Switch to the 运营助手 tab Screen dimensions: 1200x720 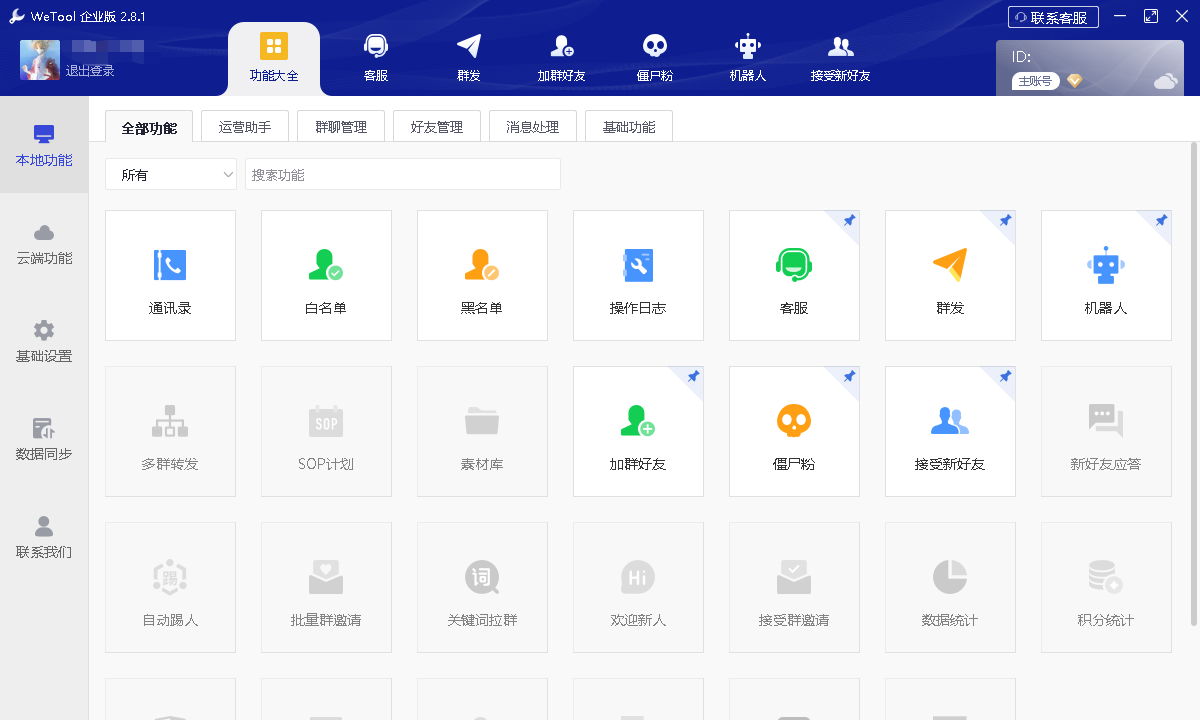pyautogui.click(x=244, y=125)
